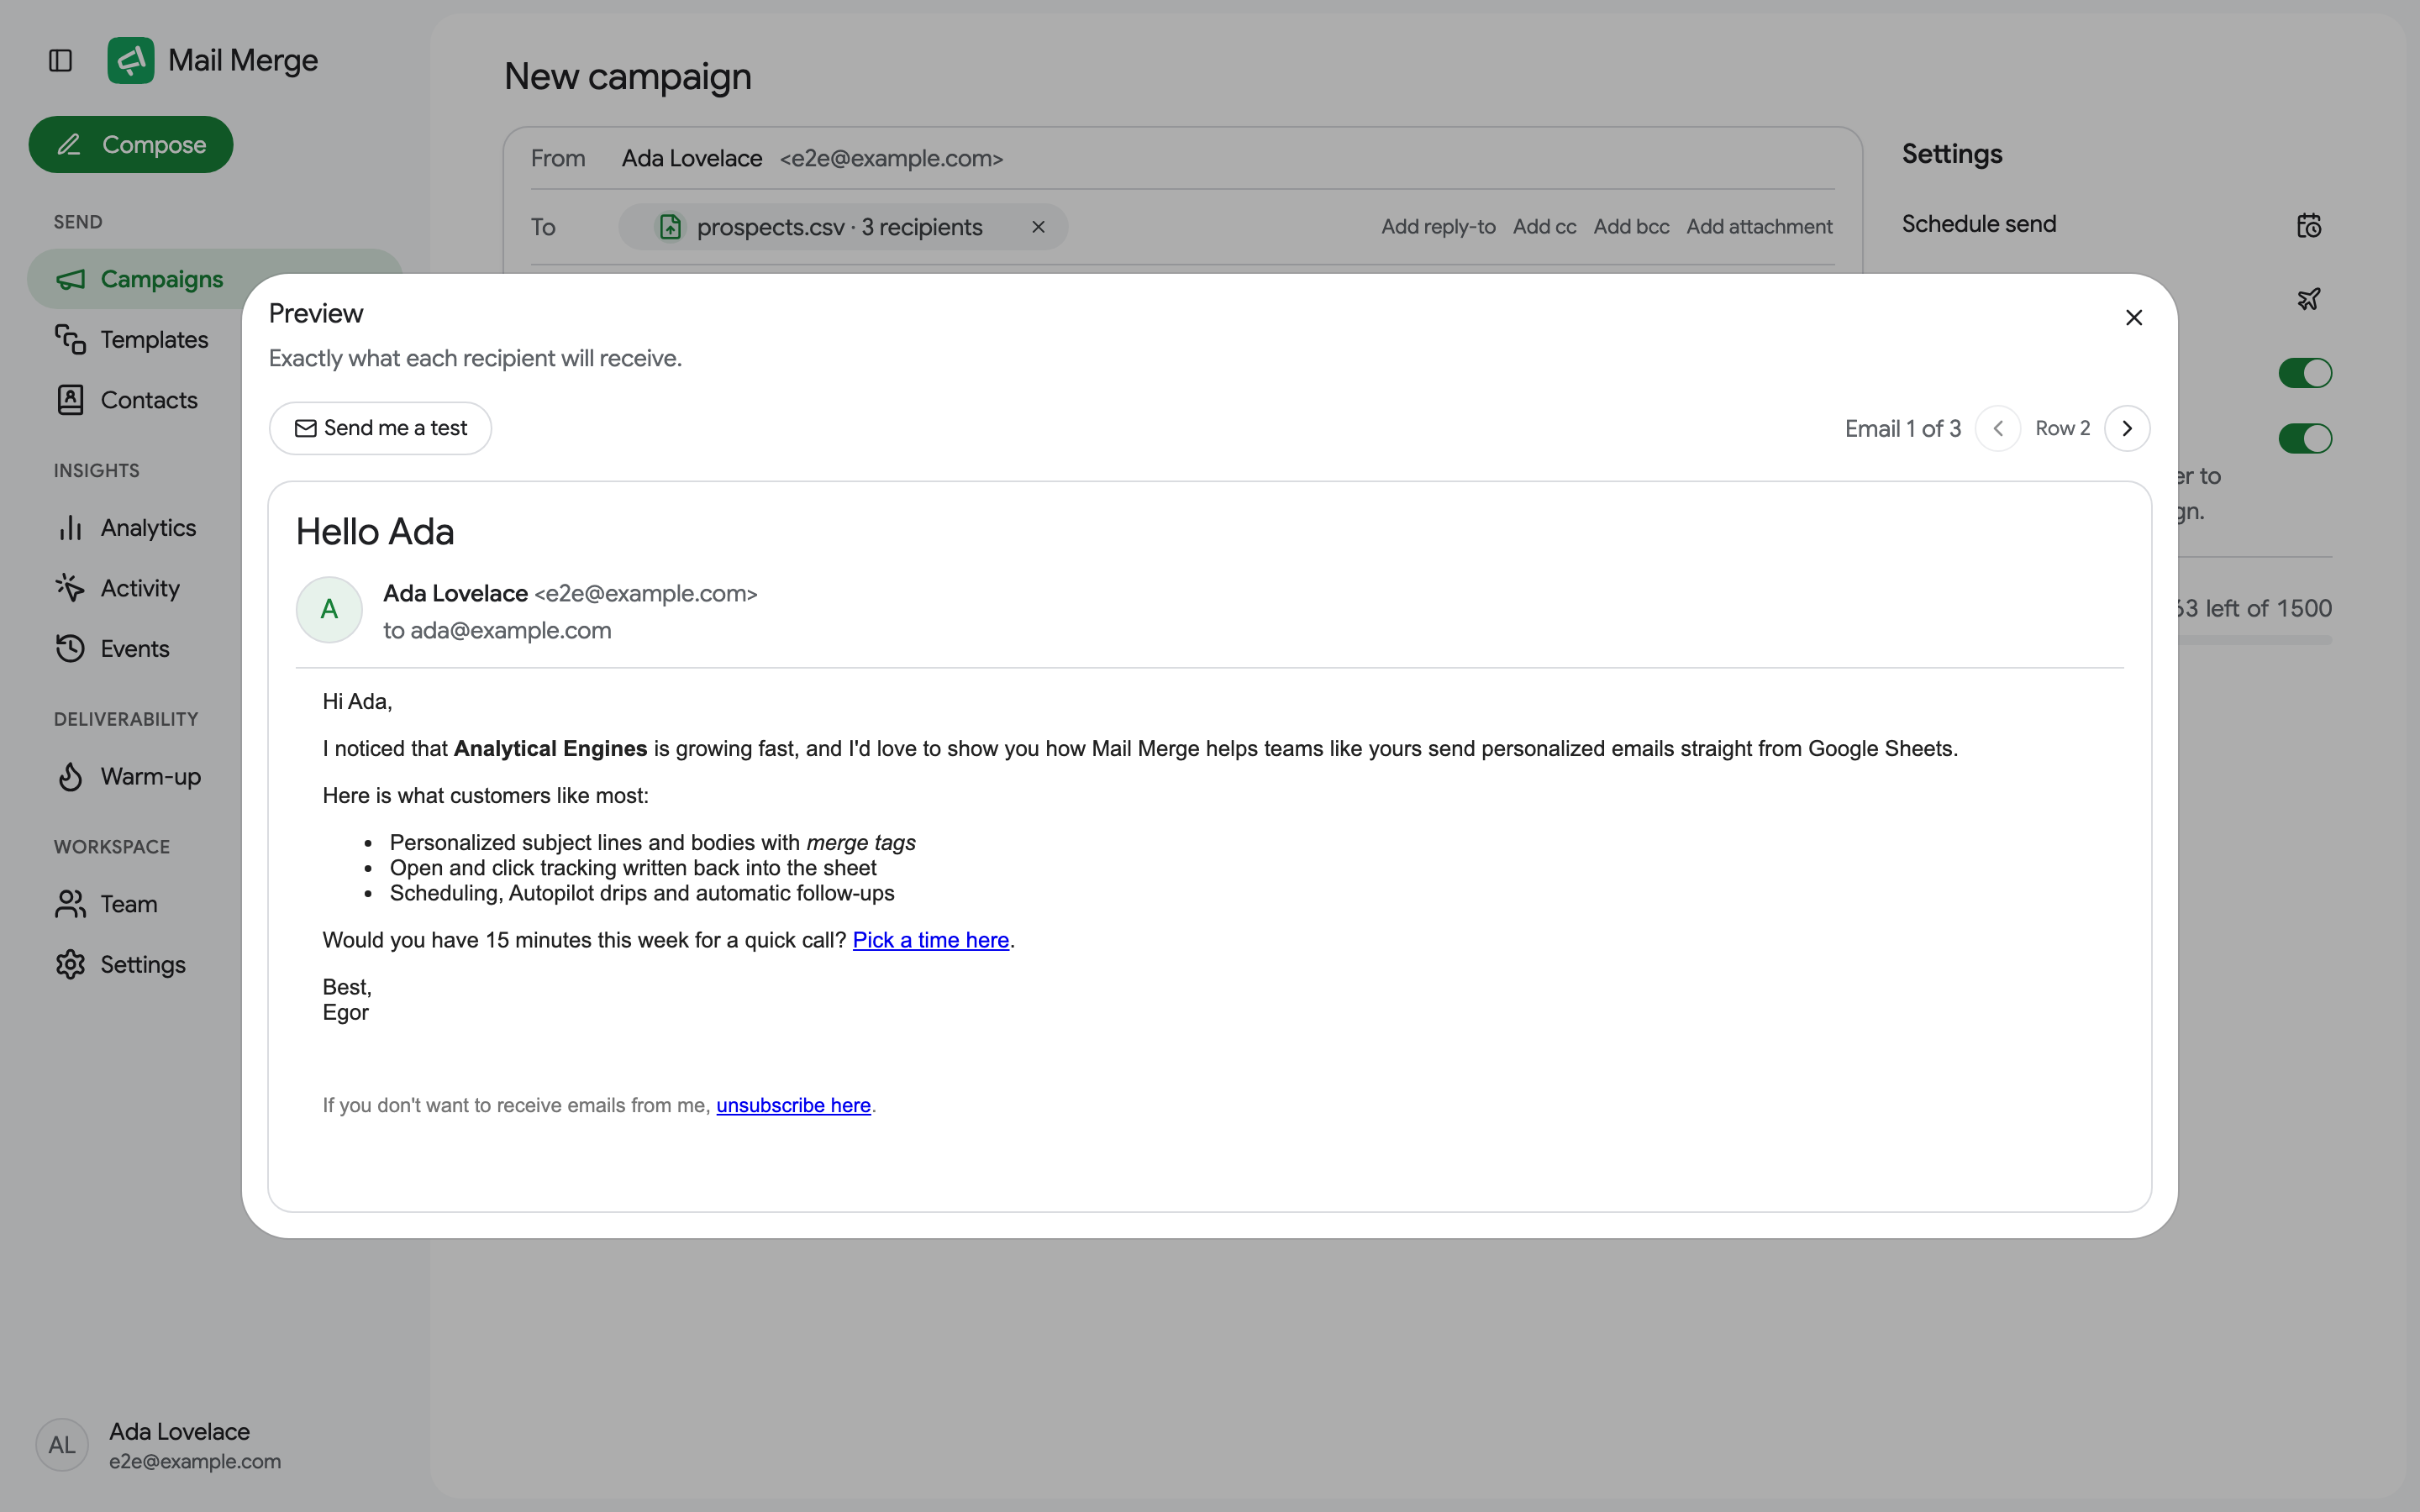Remove prospects.csv recipients chip
The width and height of the screenshot is (2420, 1512).
tap(1038, 227)
